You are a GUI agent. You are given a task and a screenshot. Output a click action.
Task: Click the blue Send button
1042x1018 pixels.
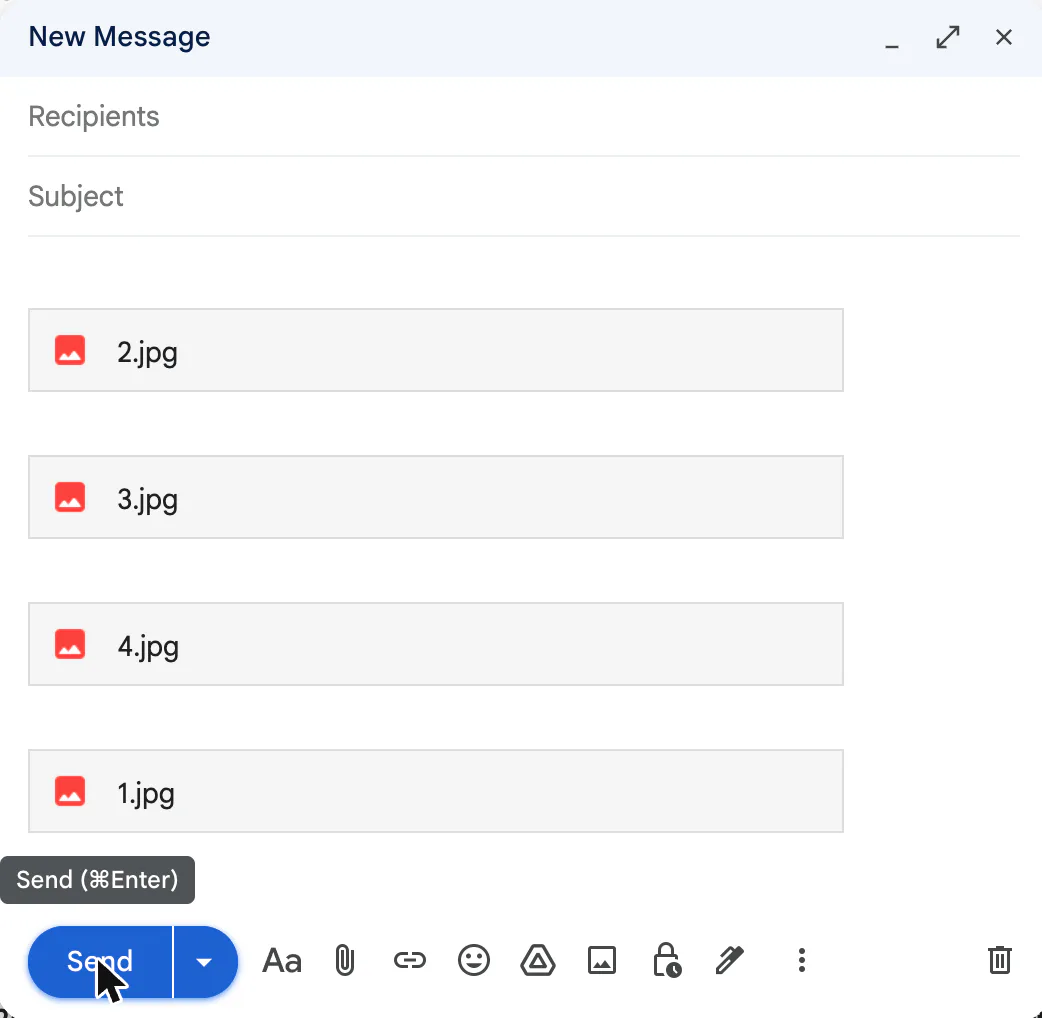100,962
